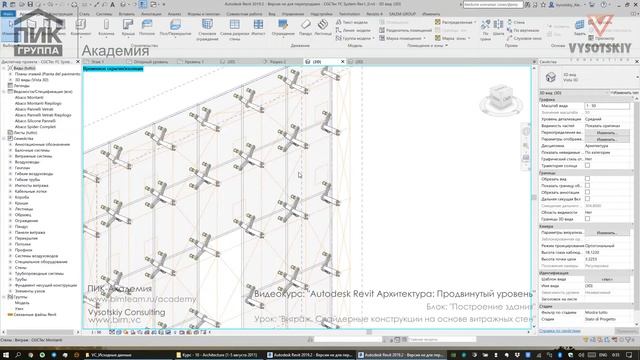Select the Ramp (Пандус) tool icon

coord(305,24)
